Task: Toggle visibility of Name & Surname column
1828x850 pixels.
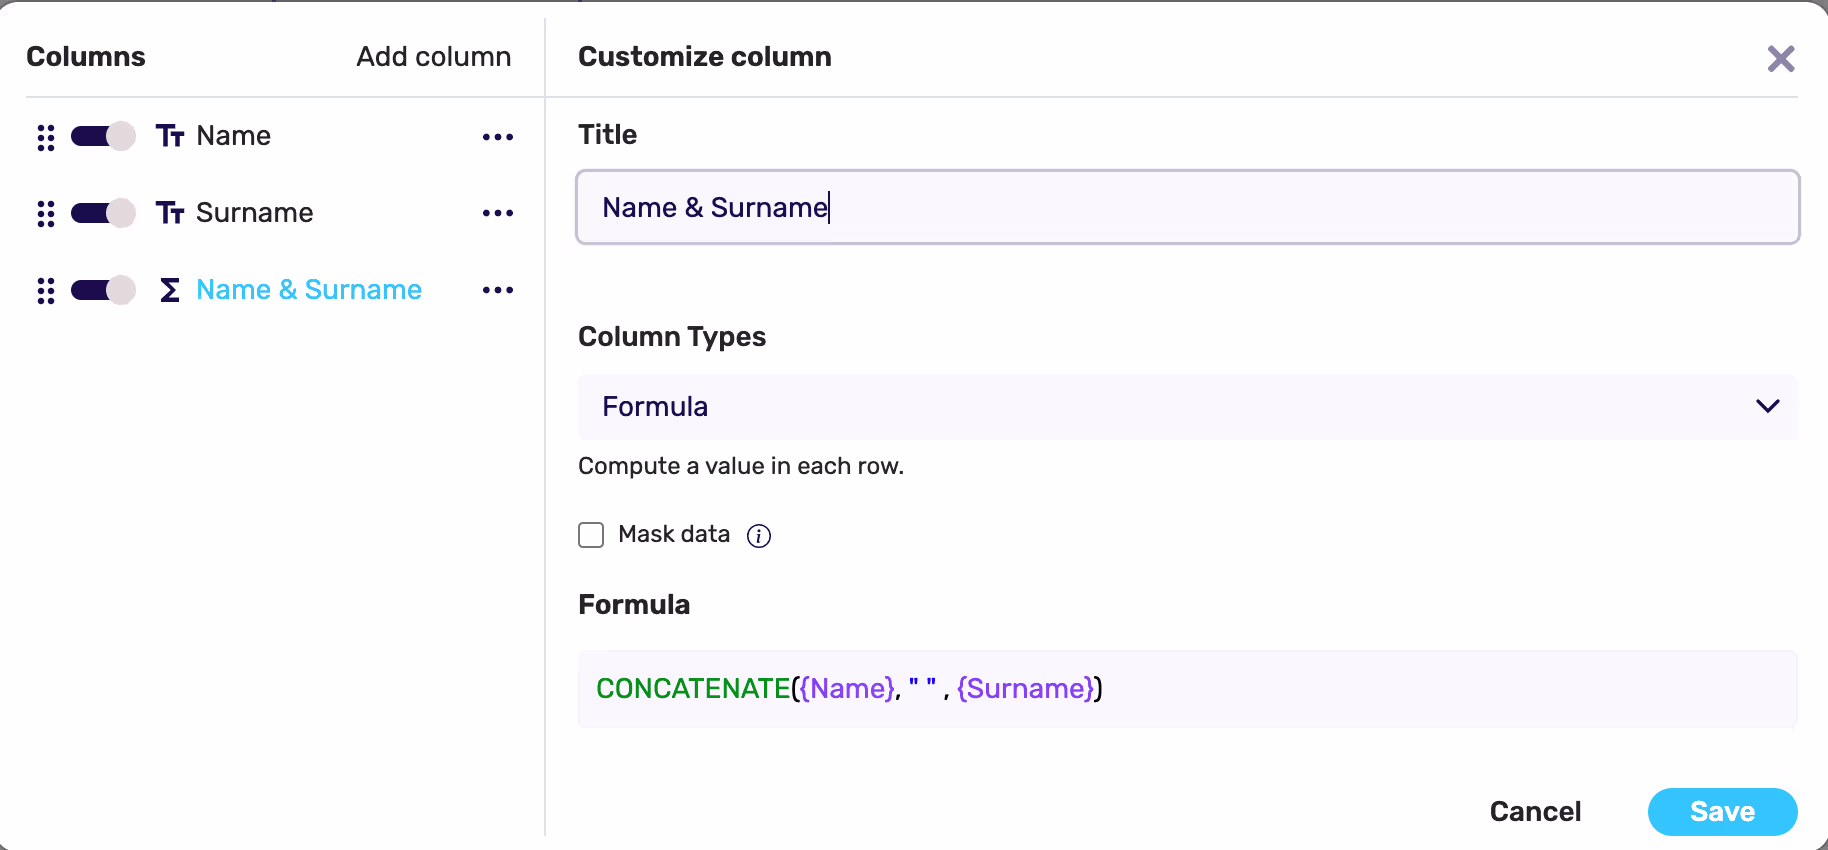Action: pyautogui.click(x=103, y=290)
